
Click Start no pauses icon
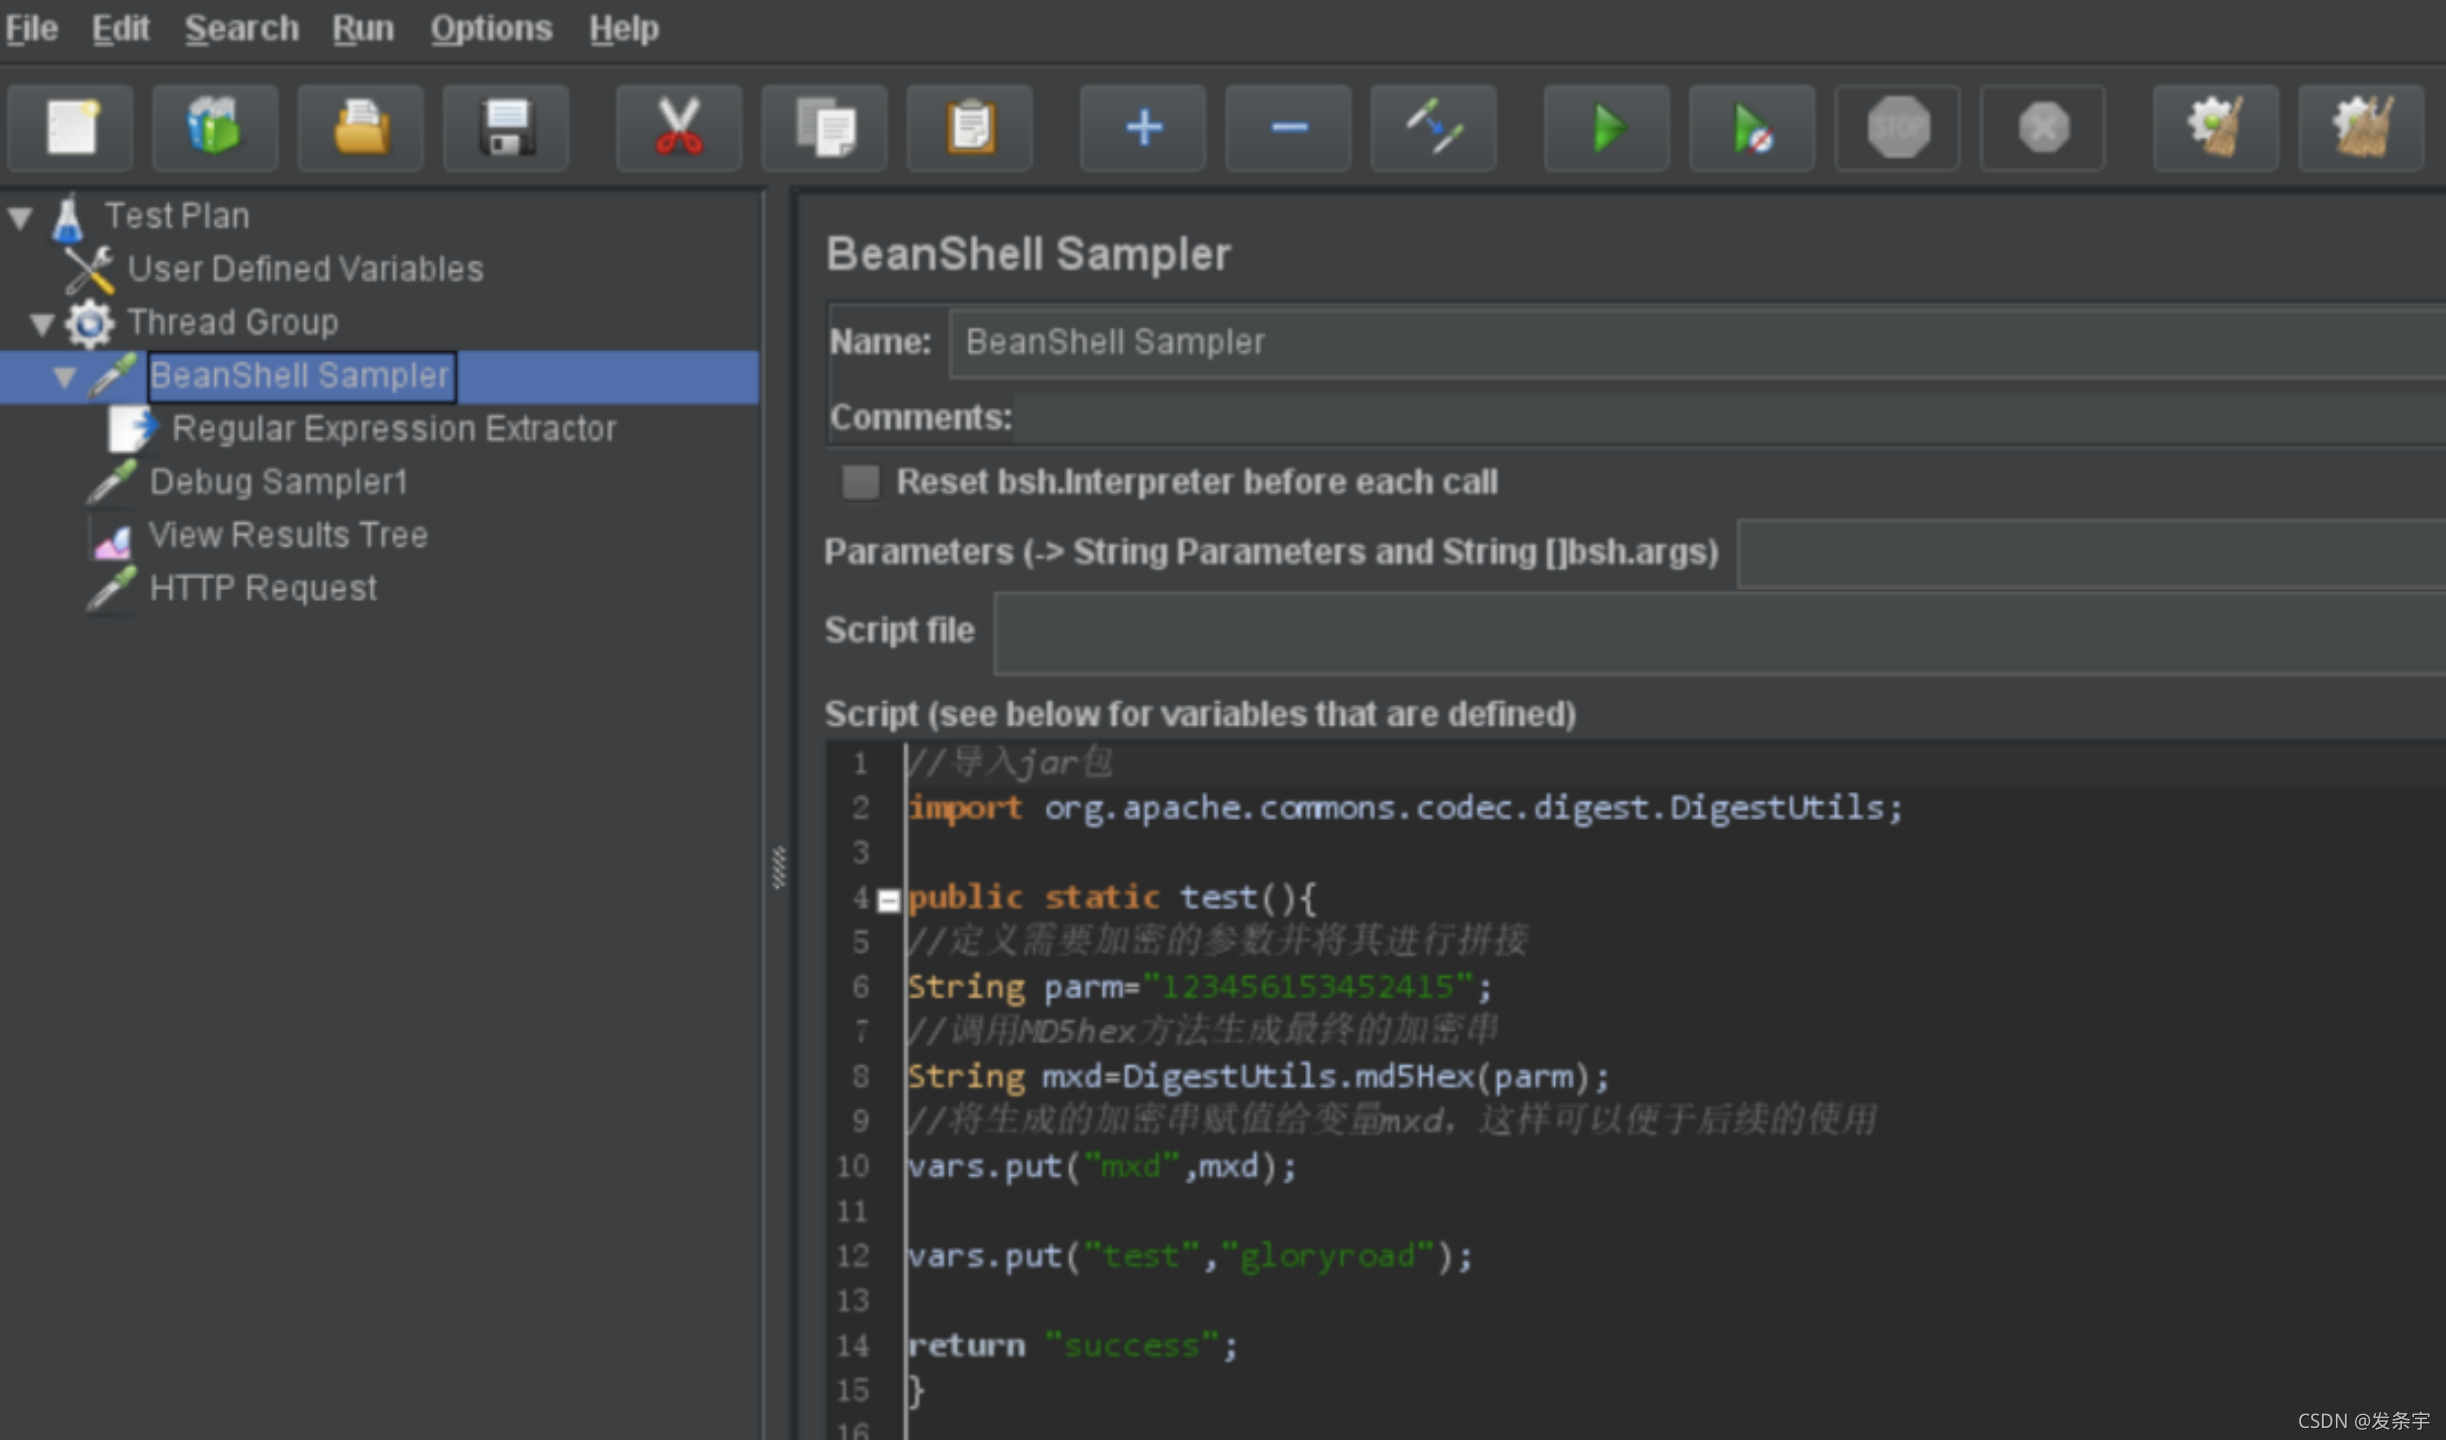coord(1751,128)
